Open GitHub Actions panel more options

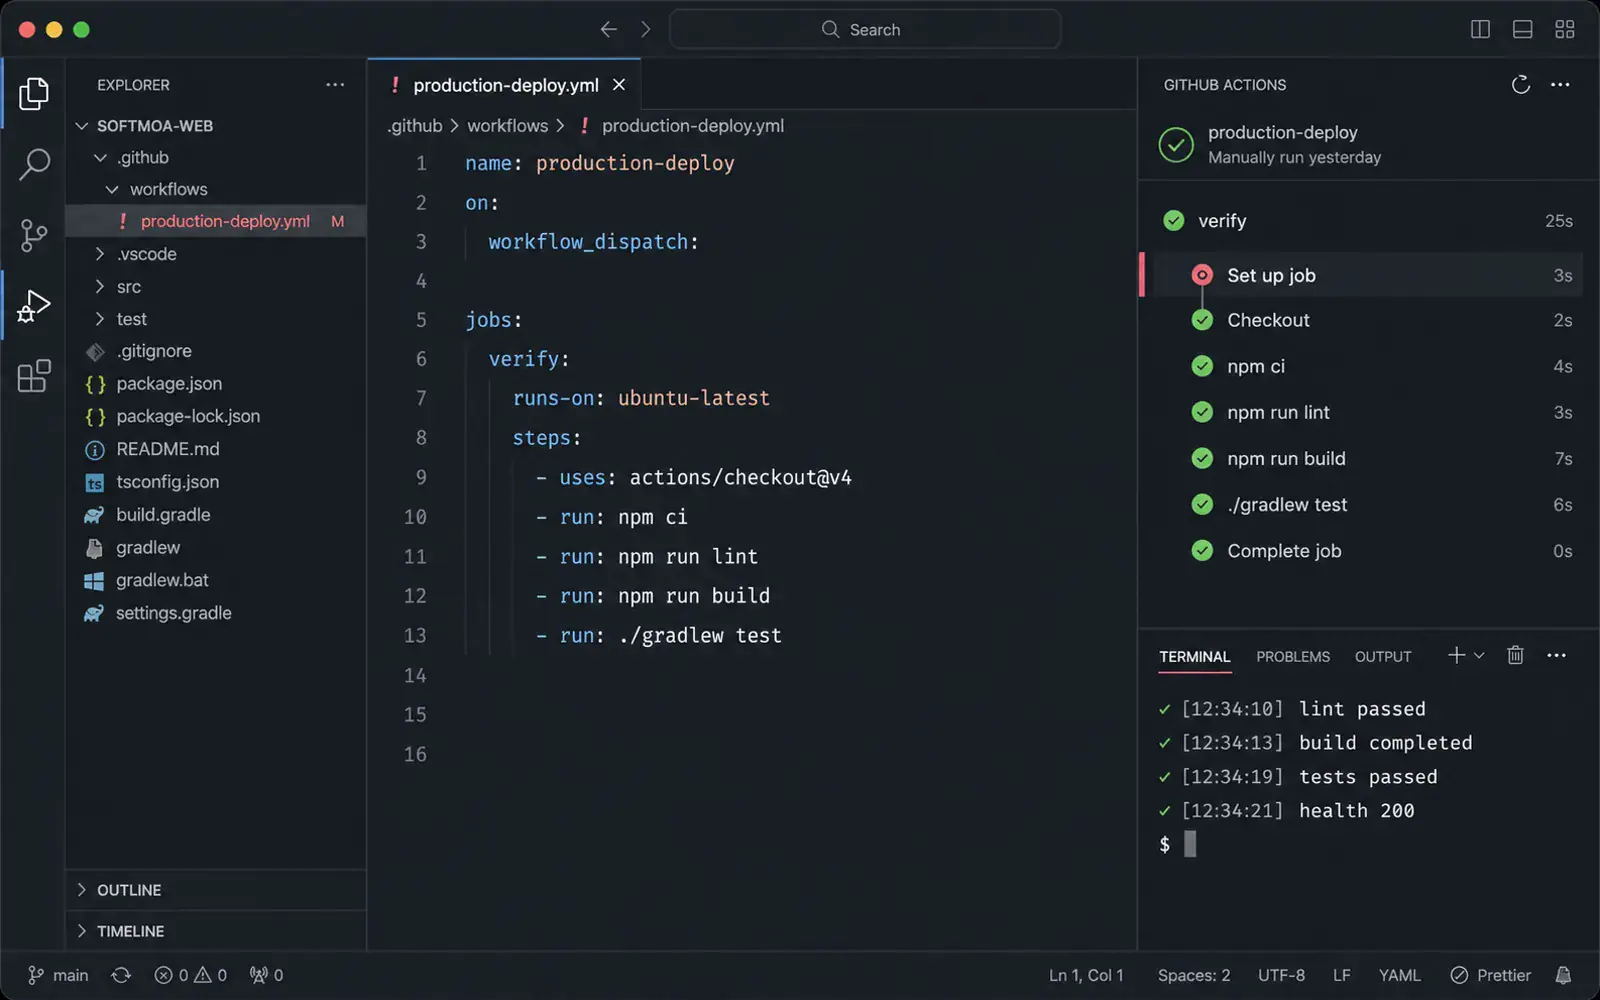click(1560, 85)
